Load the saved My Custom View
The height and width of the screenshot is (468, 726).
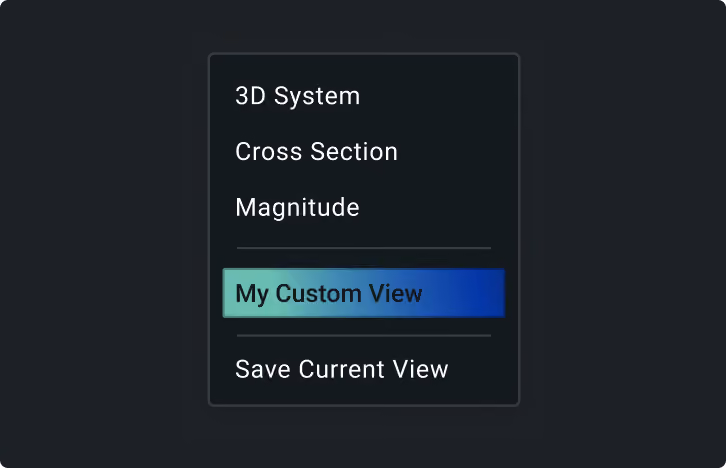coord(363,293)
